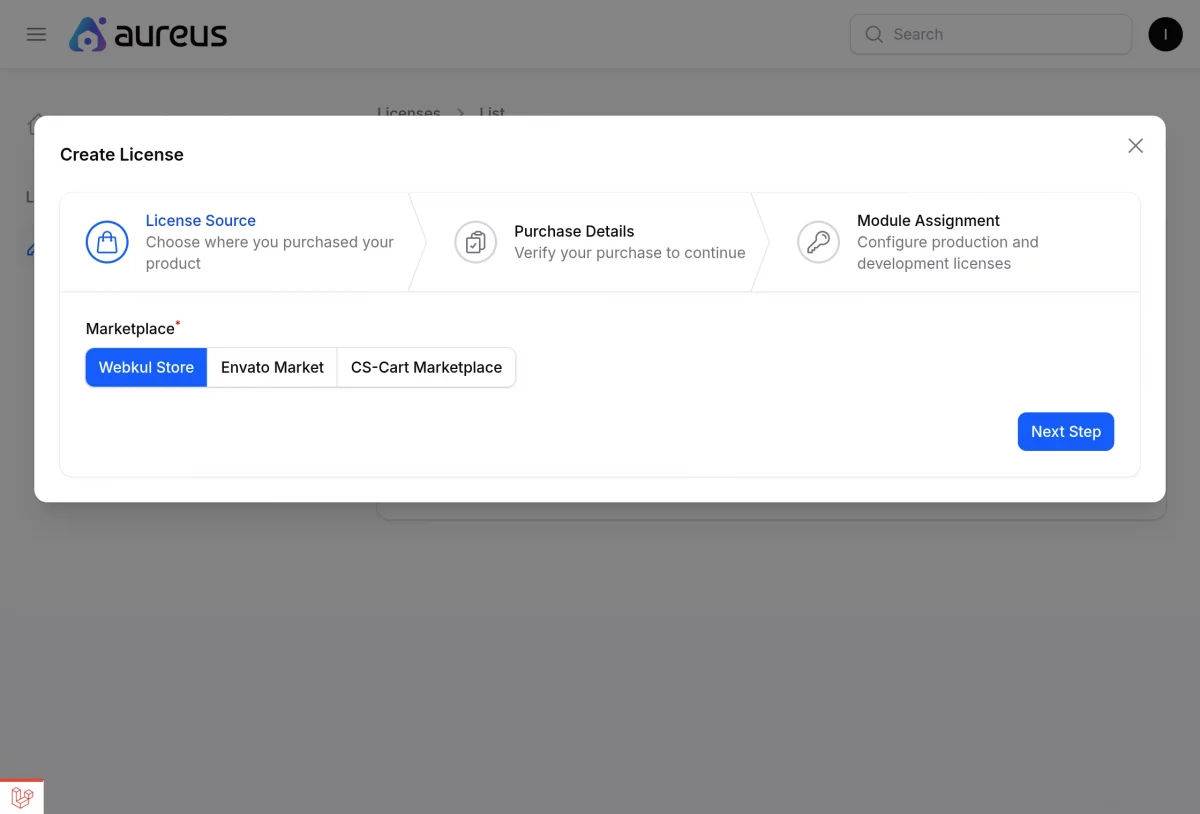
Task: Go to the License Source step
Action: [235, 242]
